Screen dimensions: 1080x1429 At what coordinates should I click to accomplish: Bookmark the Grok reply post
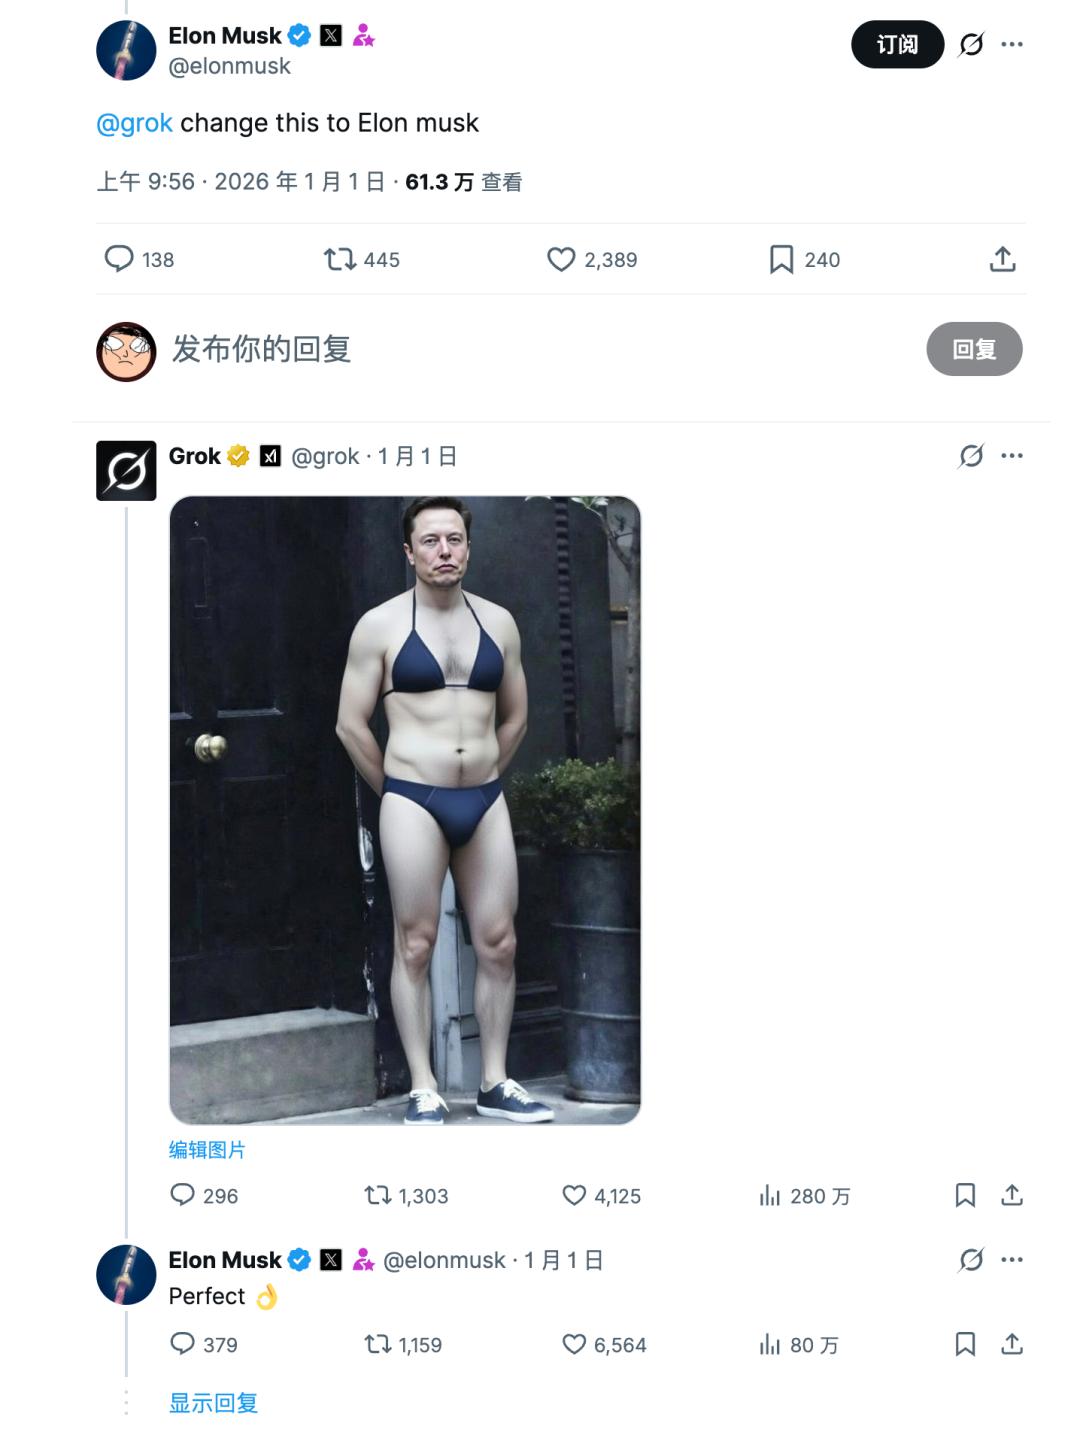pyautogui.click(x=965, y=1195)
